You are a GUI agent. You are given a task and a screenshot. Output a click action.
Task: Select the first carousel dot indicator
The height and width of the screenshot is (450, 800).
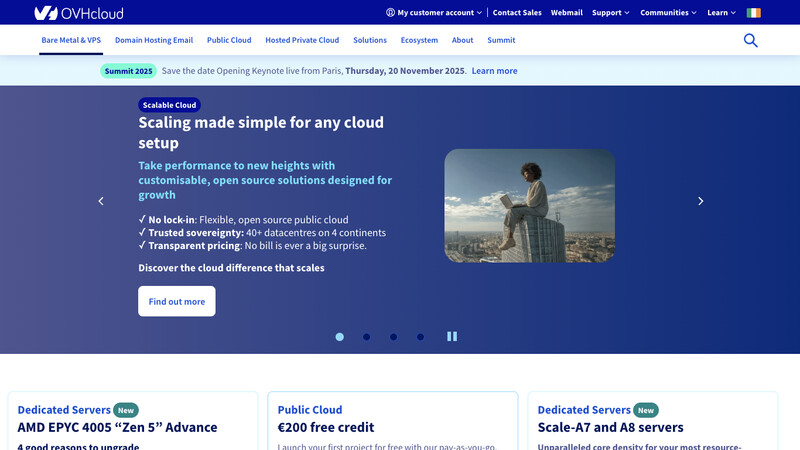(340, 337)
